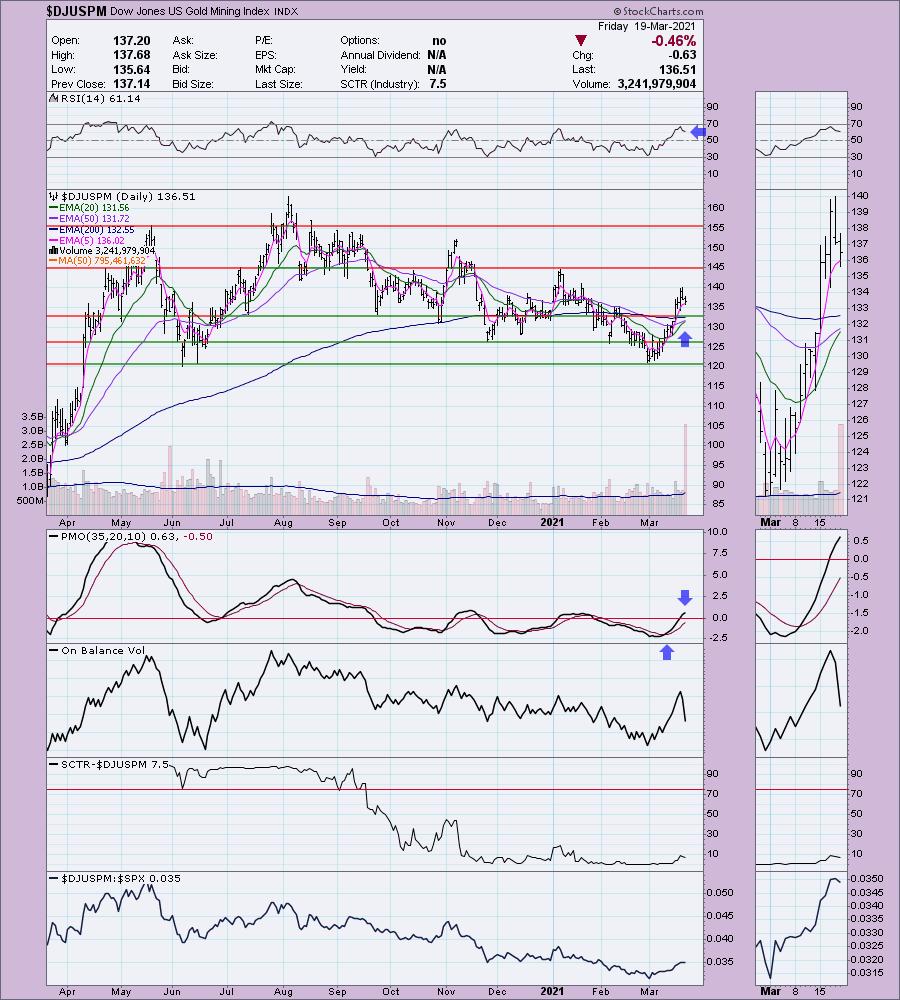Image resolution: width=900 pixels, height=1000 pixels.
Task: Click the MA(50) 795,461,632 volume legend
Action: click(x=102, y=260)
